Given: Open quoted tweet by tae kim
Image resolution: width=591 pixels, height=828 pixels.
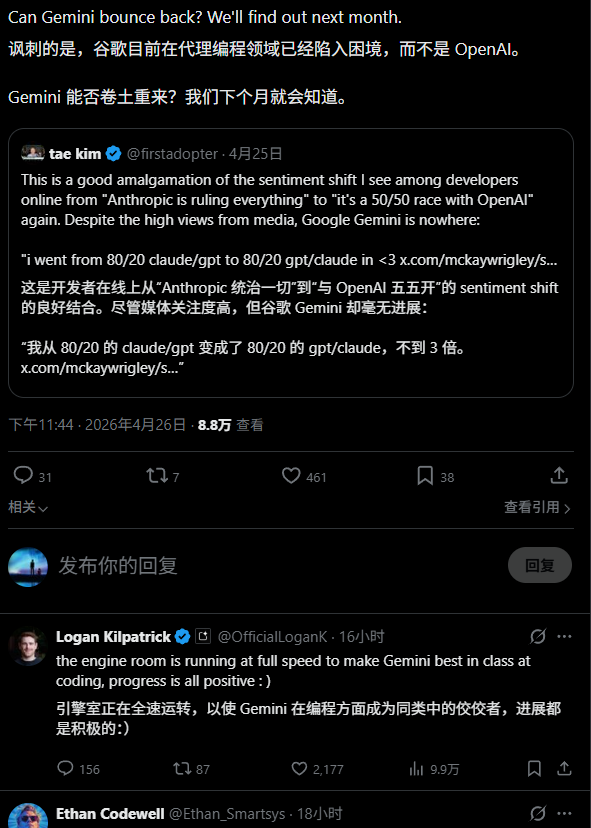Looking at the screenshot, I should [x=291, y=263].
